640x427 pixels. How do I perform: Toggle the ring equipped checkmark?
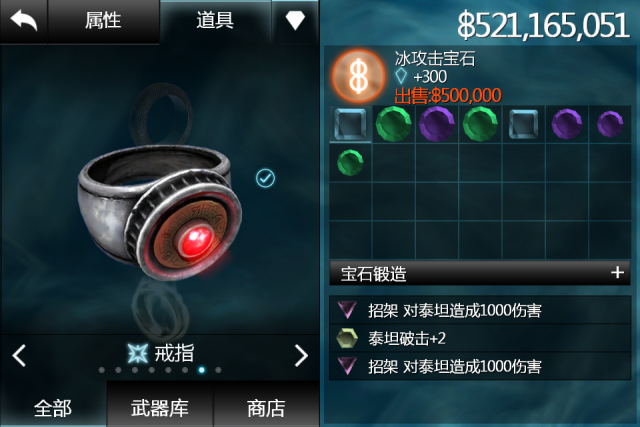(265, 178)
